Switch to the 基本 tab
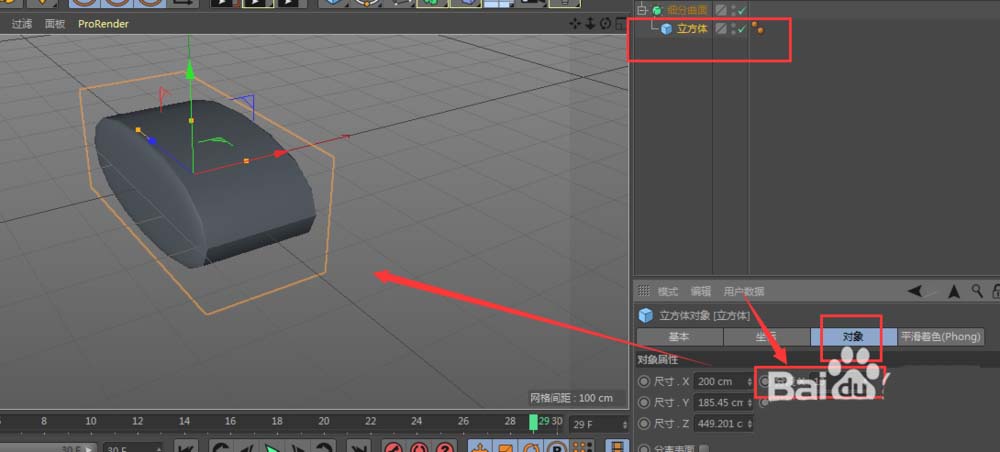This screenshot has width=1000, height=452. coord(679,337)
